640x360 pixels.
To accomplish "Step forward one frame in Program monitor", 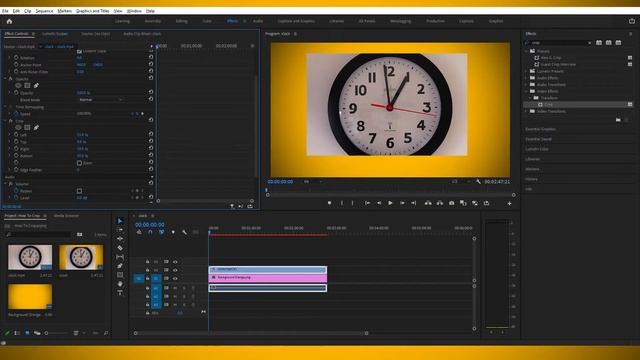I will (402, 203).
